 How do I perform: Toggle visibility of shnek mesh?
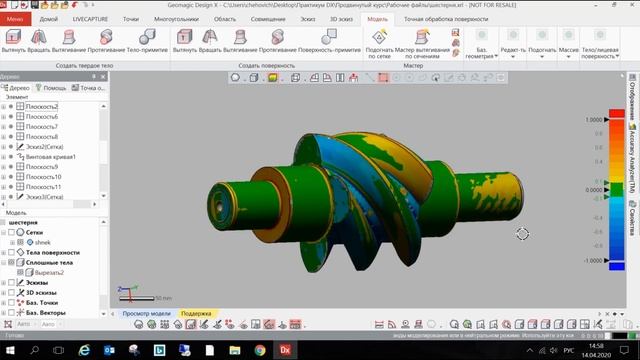pyautogui.click(x=20, y=242)
